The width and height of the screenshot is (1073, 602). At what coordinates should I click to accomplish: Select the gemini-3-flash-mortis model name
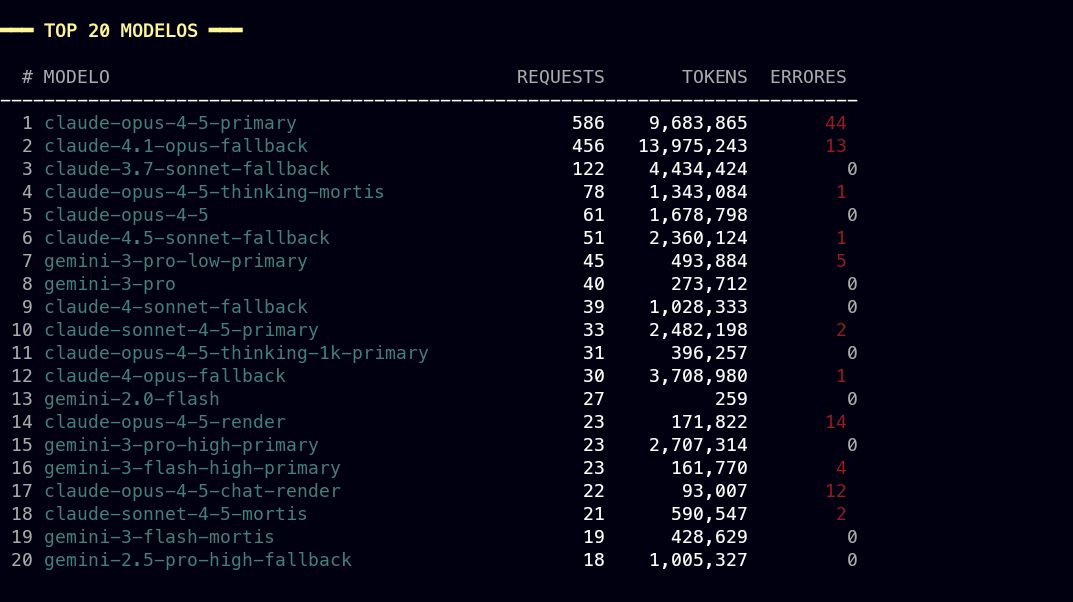[159, 537]
